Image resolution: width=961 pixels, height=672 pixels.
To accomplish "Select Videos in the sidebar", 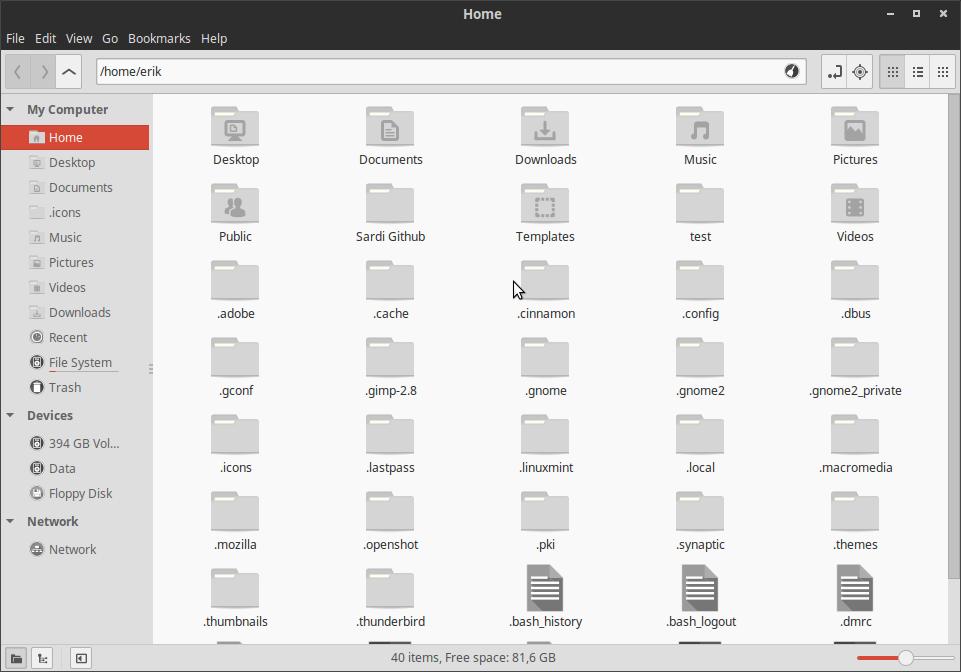I will [x=75, y=288].
